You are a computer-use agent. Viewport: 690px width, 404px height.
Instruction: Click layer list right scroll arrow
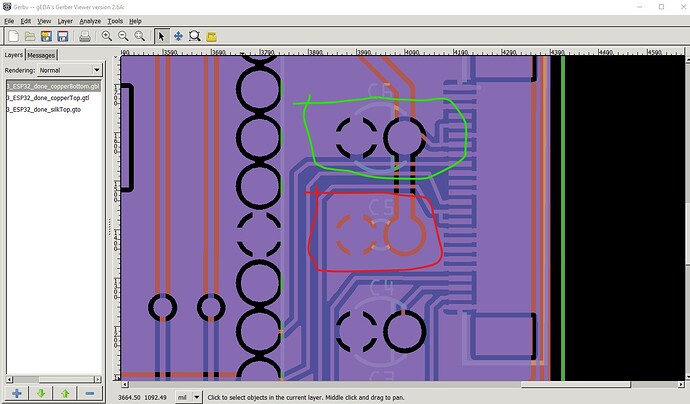point(98,379)
